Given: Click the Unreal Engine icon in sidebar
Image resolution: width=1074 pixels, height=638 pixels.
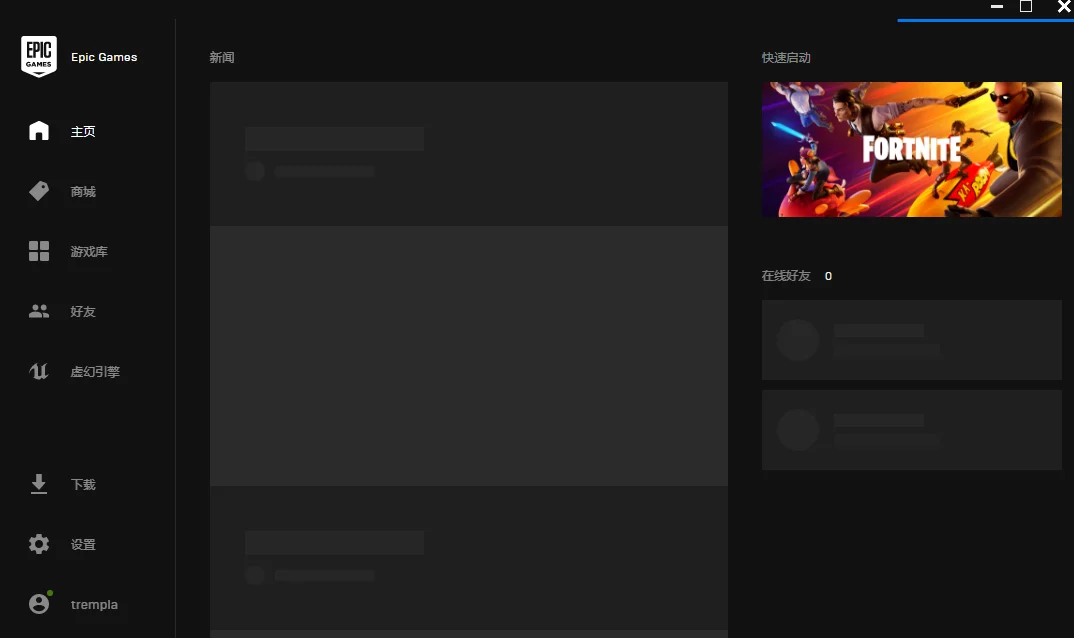Looking at the screenshot, I should point(39,371).
